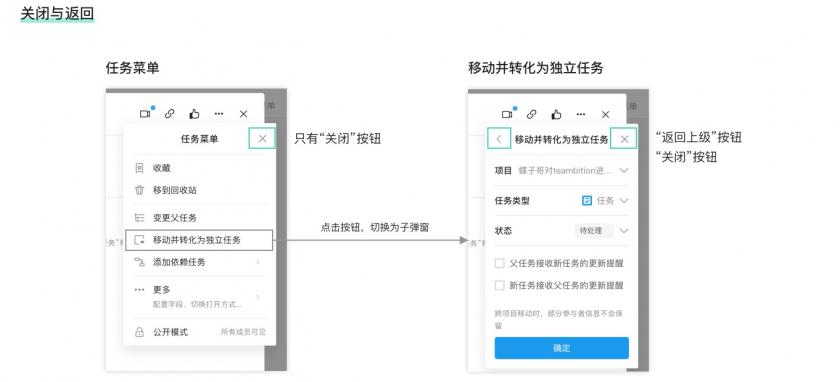Check 父任务接收新任务的更新提醒 checkbox
Viewport: 840px width, 382px height.
coord(499,263)
